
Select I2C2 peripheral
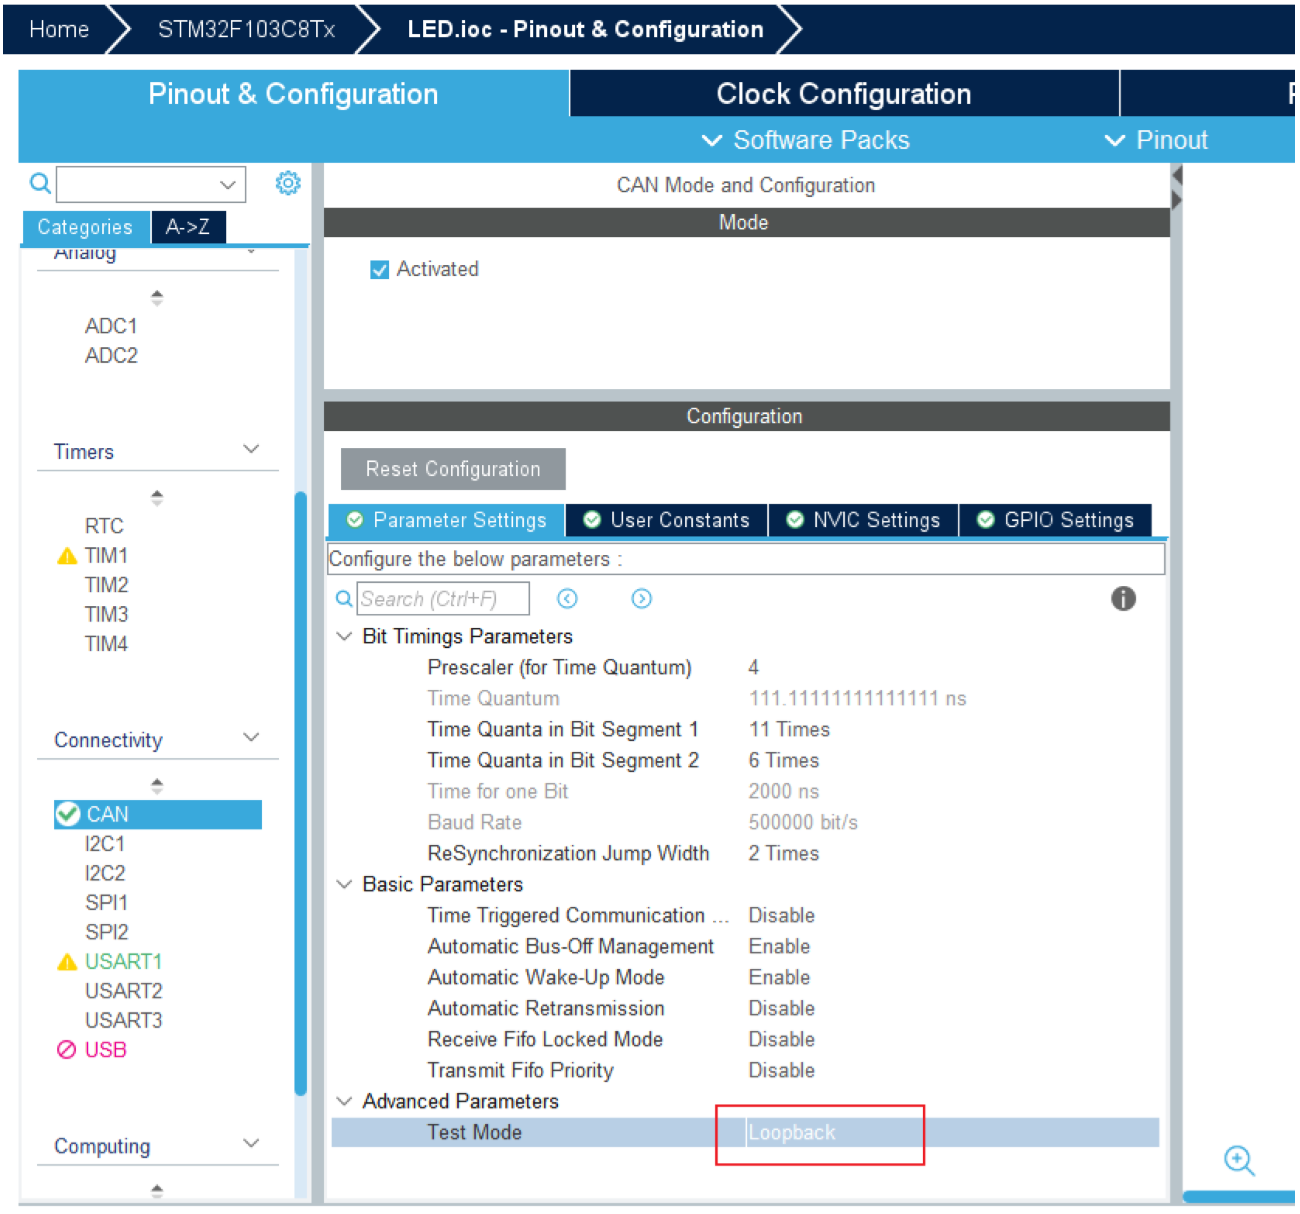105,874
